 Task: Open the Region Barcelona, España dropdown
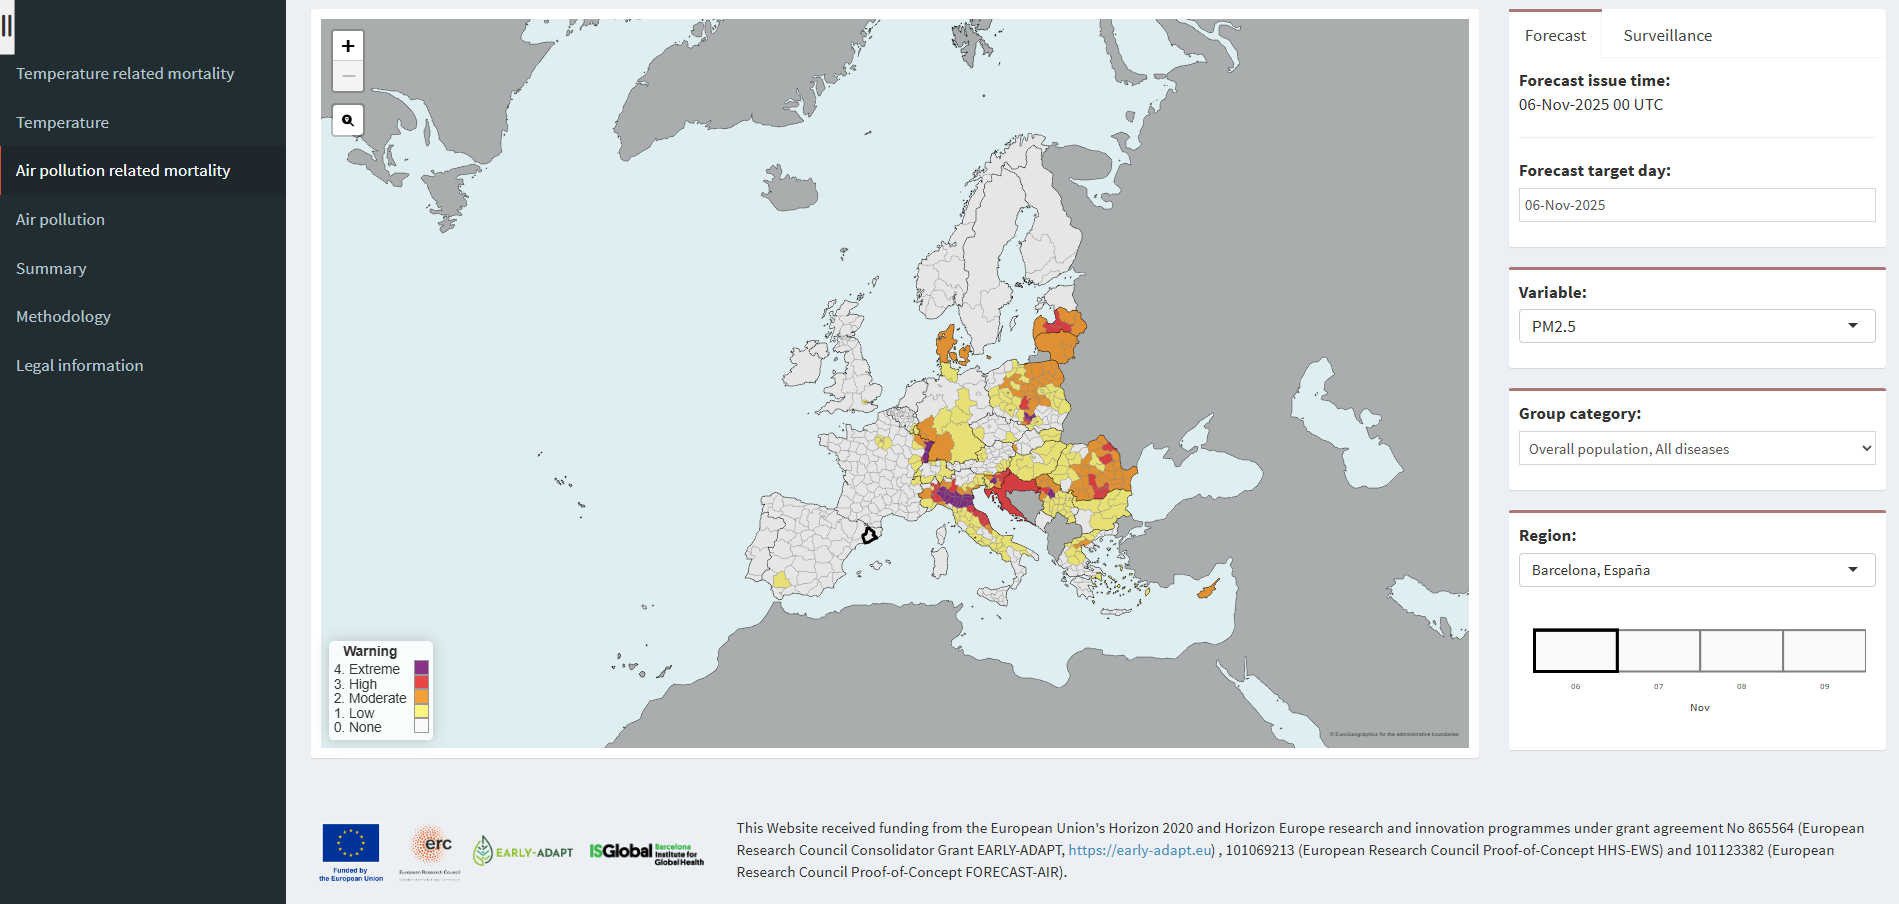1696,570
